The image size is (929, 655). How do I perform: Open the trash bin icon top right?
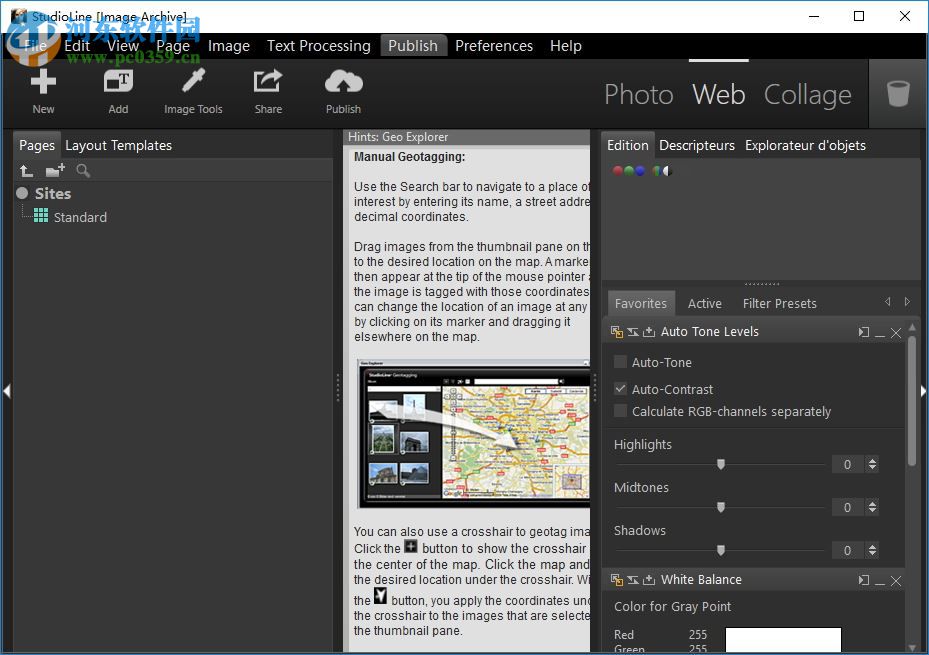click(897, 92)
